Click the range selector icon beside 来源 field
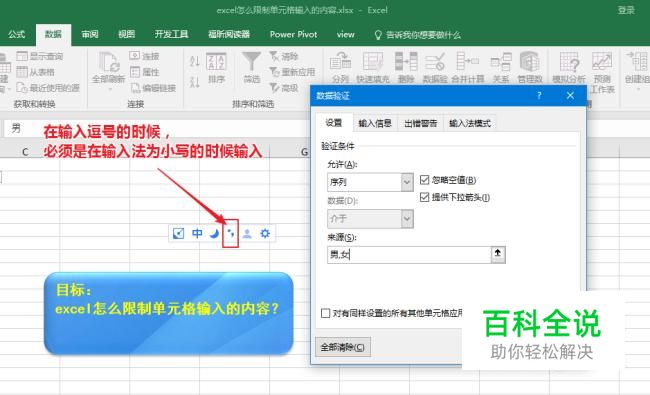650x395 pixels. (x=498, y=254)
